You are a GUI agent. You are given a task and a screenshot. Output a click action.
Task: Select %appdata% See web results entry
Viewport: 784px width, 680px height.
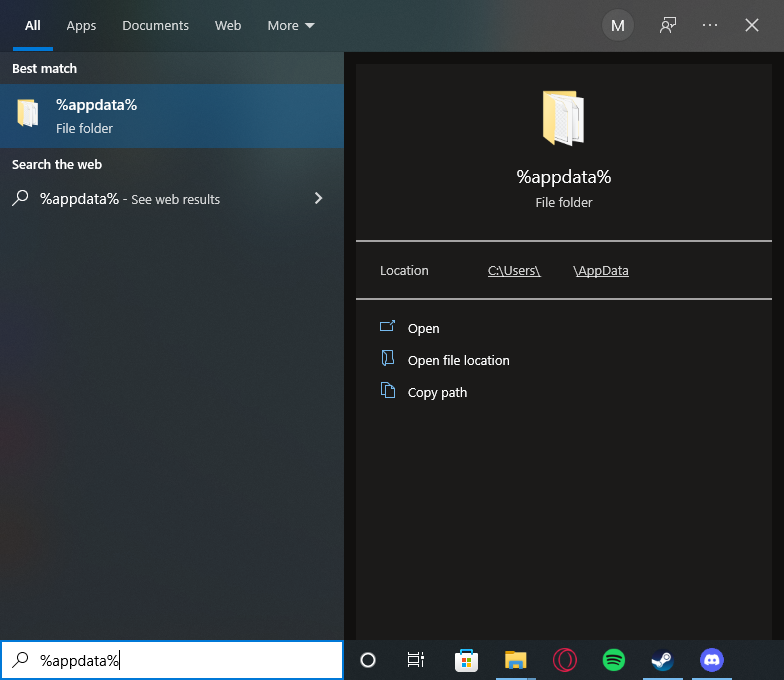click(172, 199)
